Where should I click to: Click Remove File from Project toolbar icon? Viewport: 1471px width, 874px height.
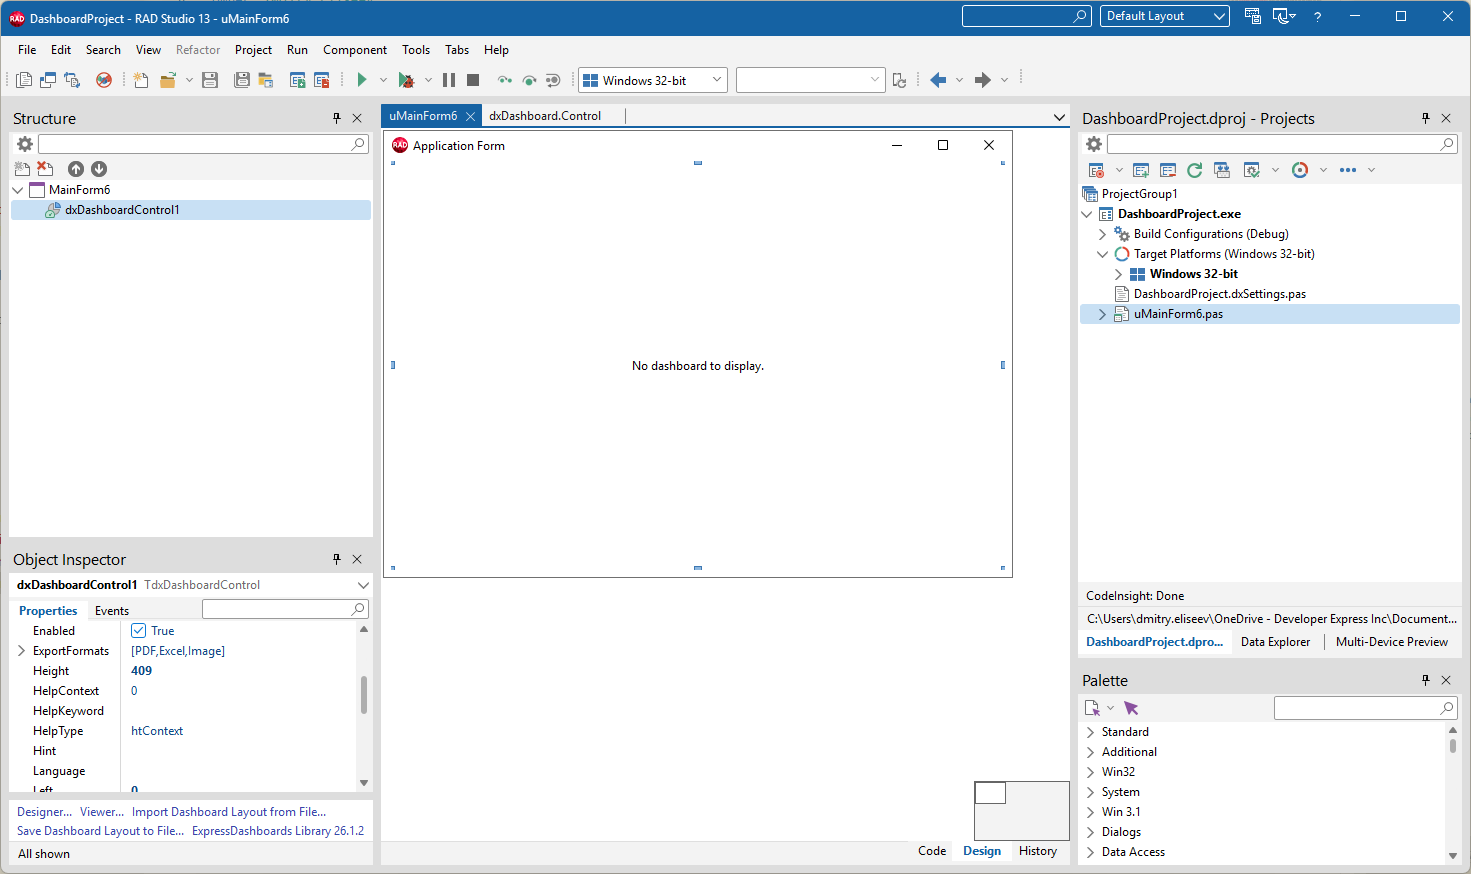tap(322, 80)
